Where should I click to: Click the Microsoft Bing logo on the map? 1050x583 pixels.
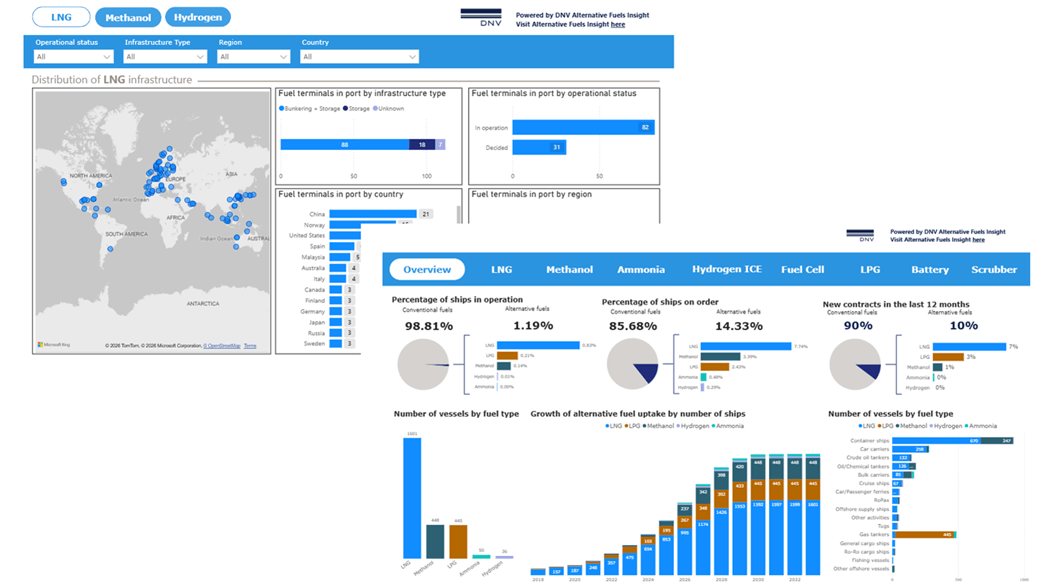54,345
